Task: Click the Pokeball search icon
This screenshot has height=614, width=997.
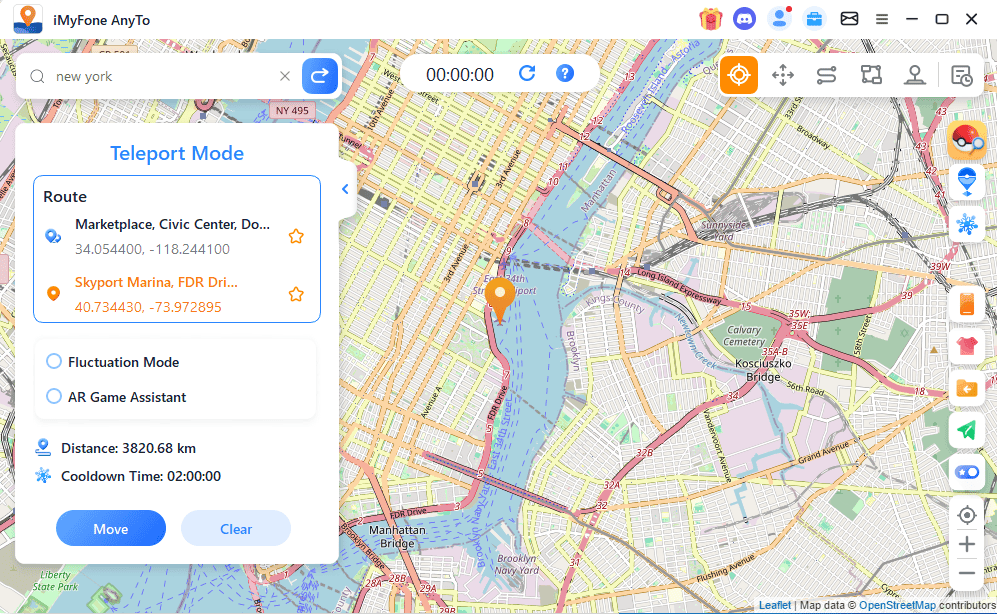Action: [x=966, y=140]
